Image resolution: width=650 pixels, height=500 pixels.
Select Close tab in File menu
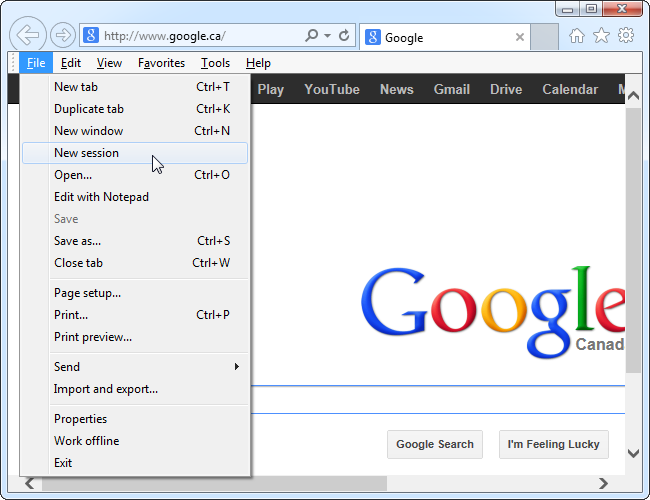135,263
